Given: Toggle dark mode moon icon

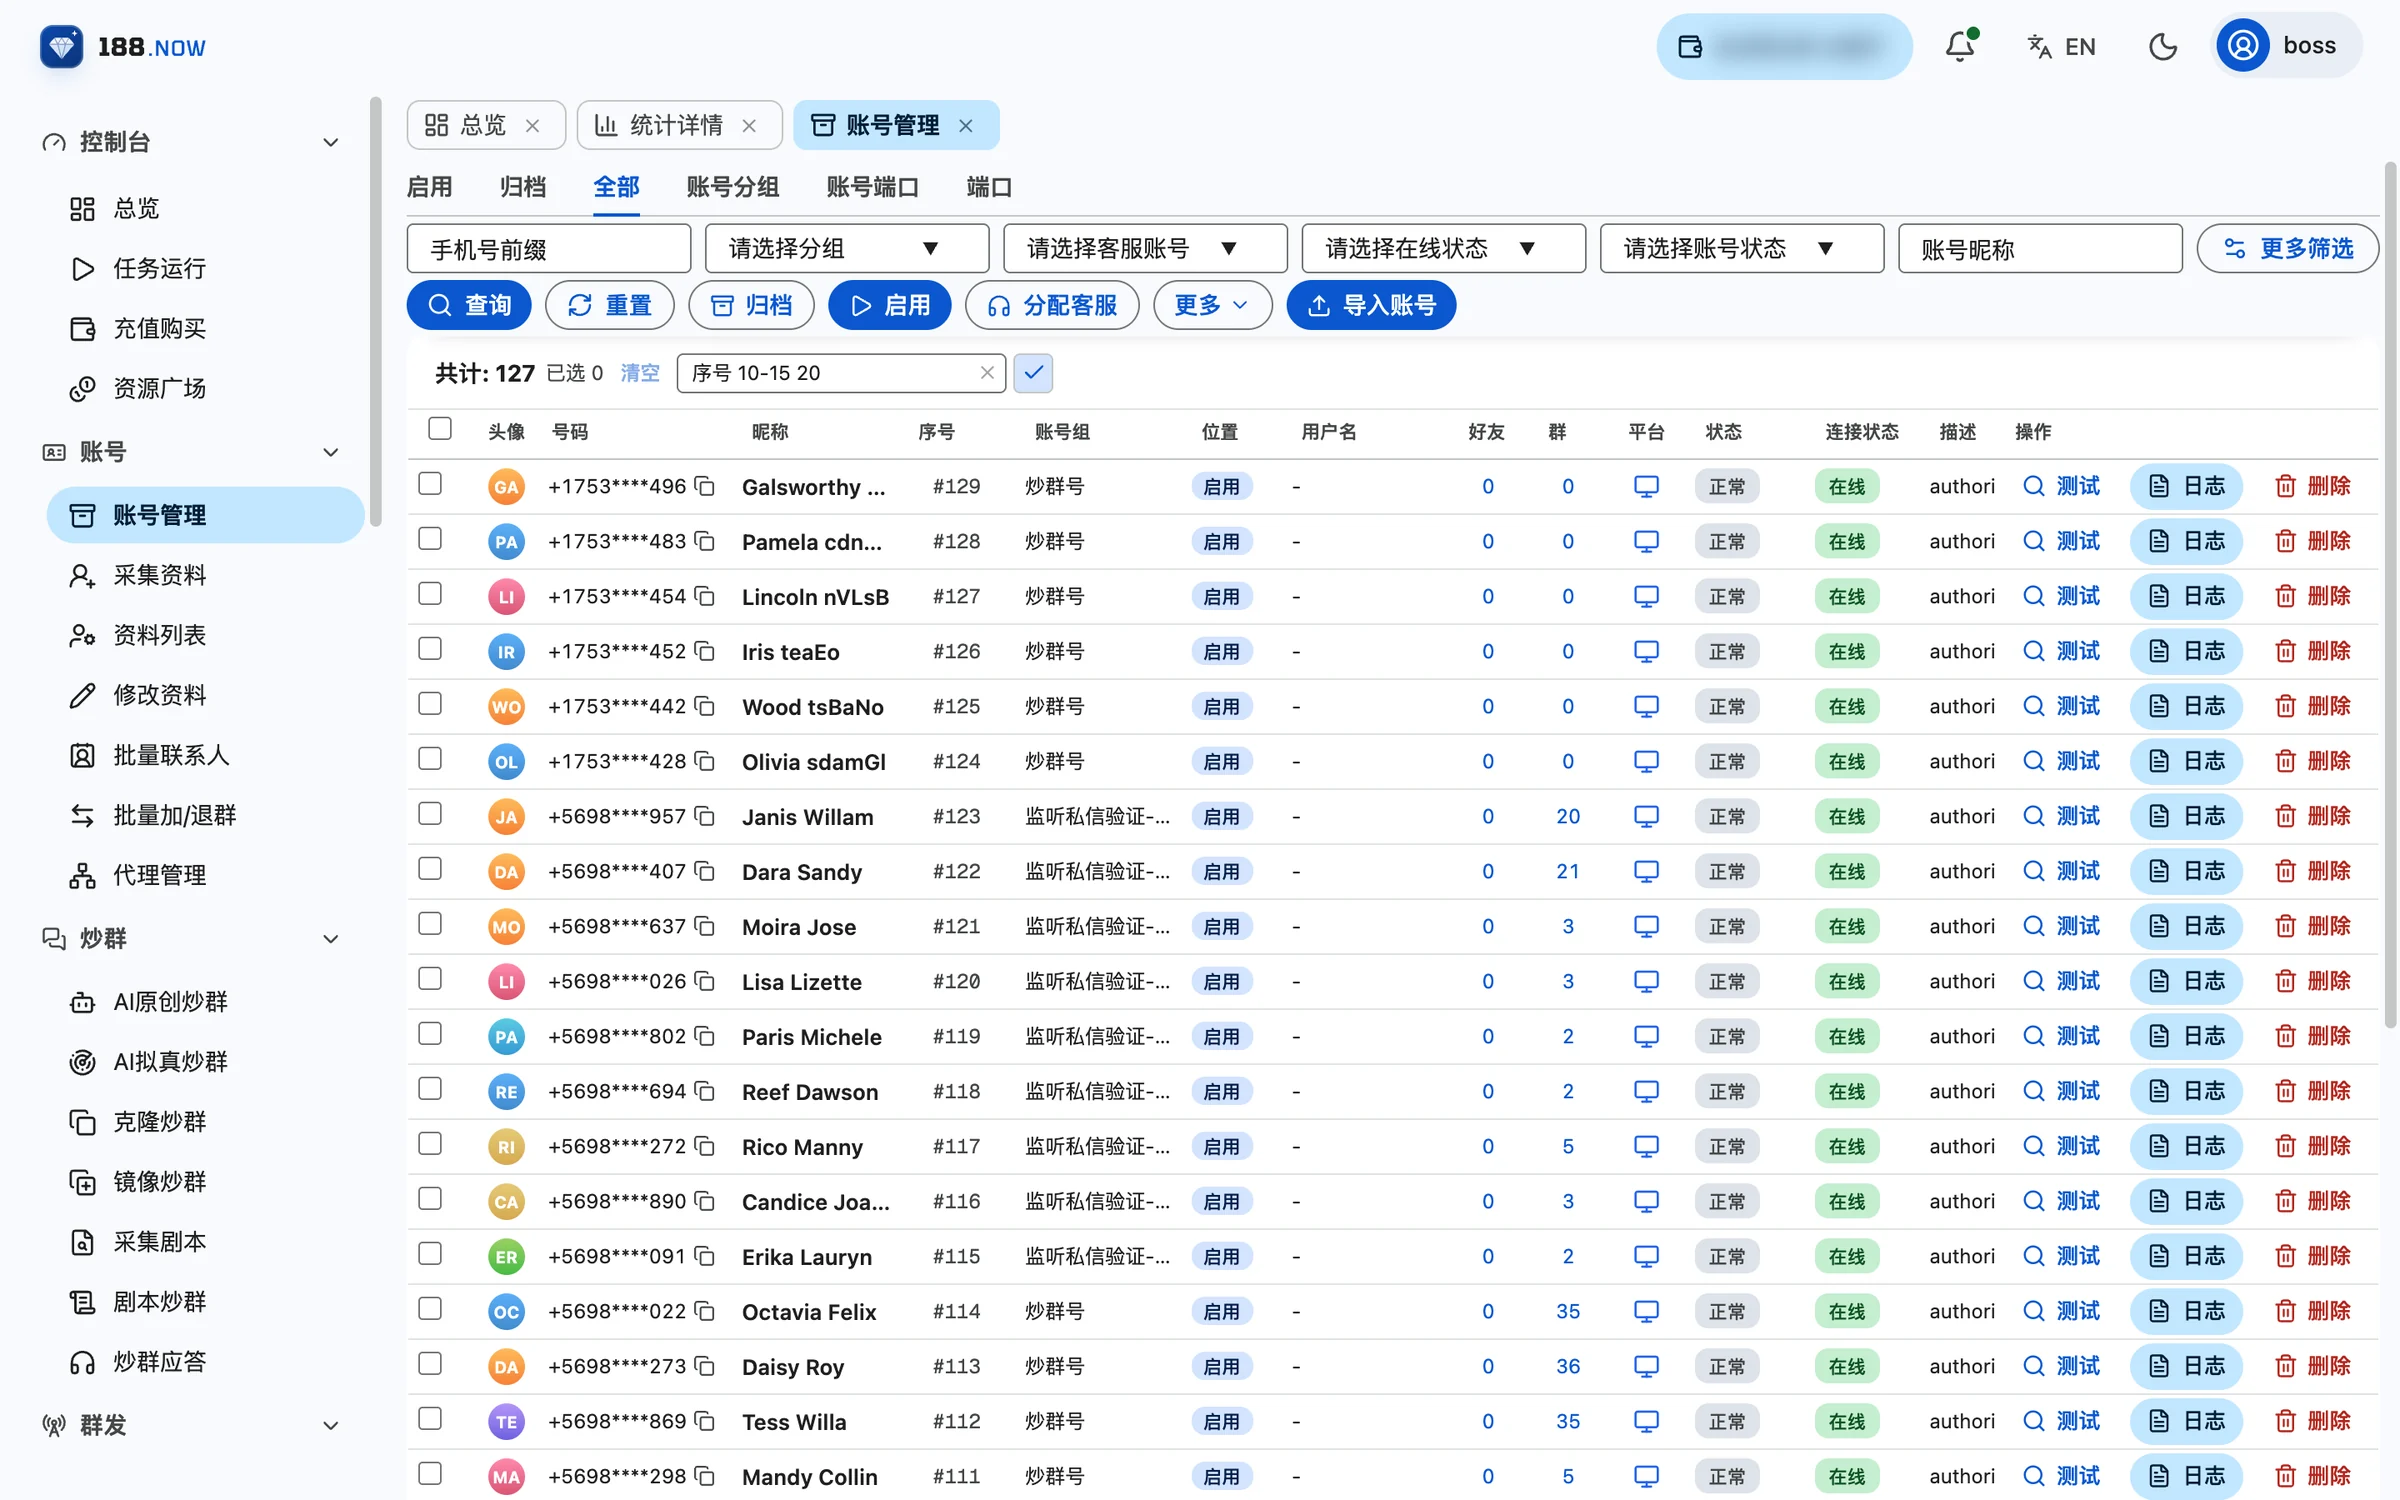Looking at the screenshot, I should click(2162, 46).
